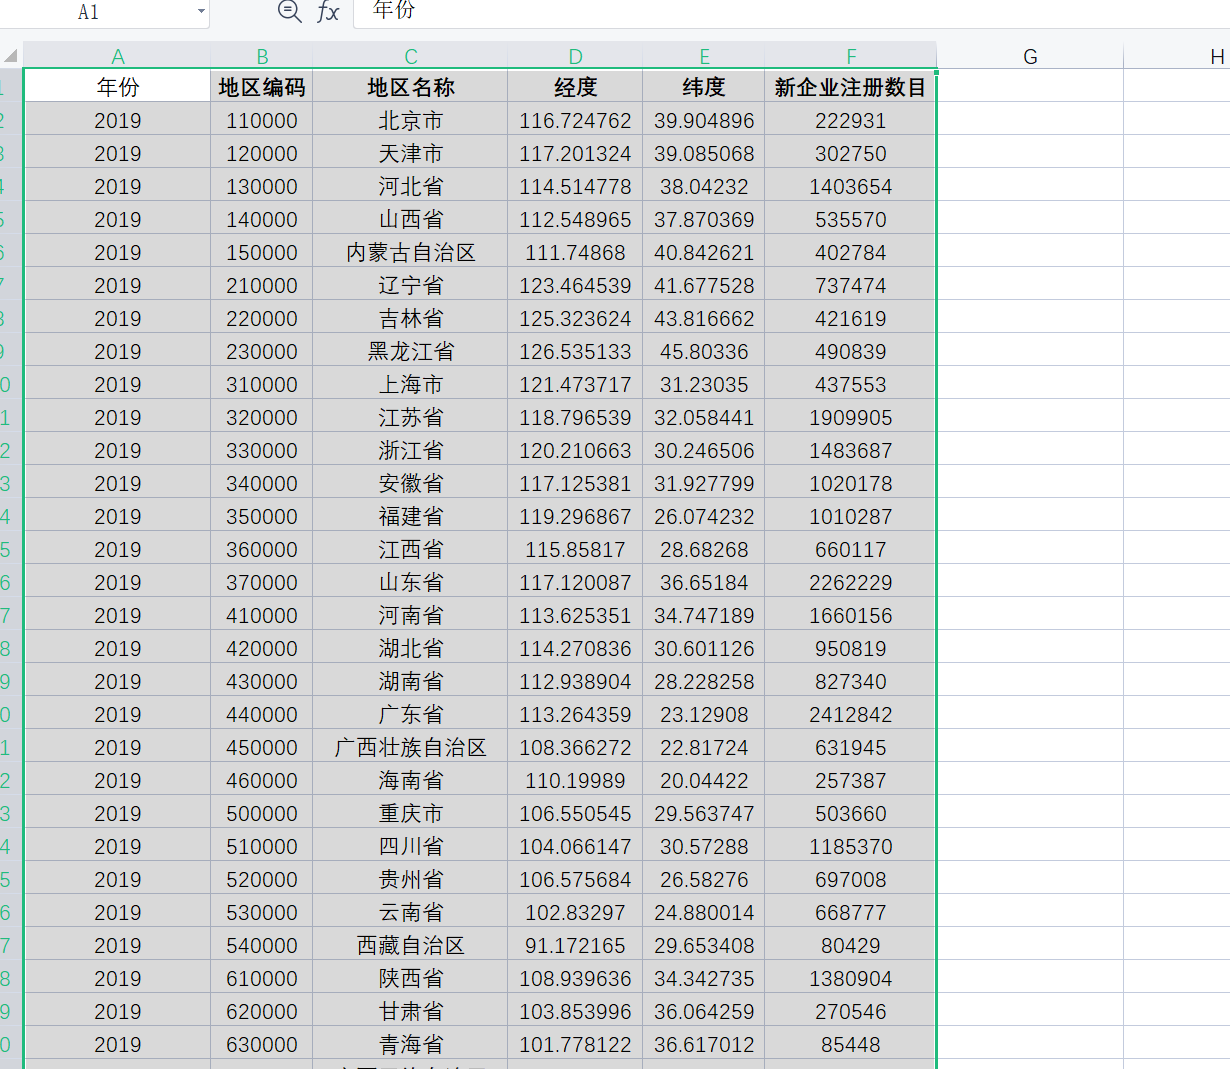Select column C header
Screen dimensions: 1230x1069
(x=411, y=56)
